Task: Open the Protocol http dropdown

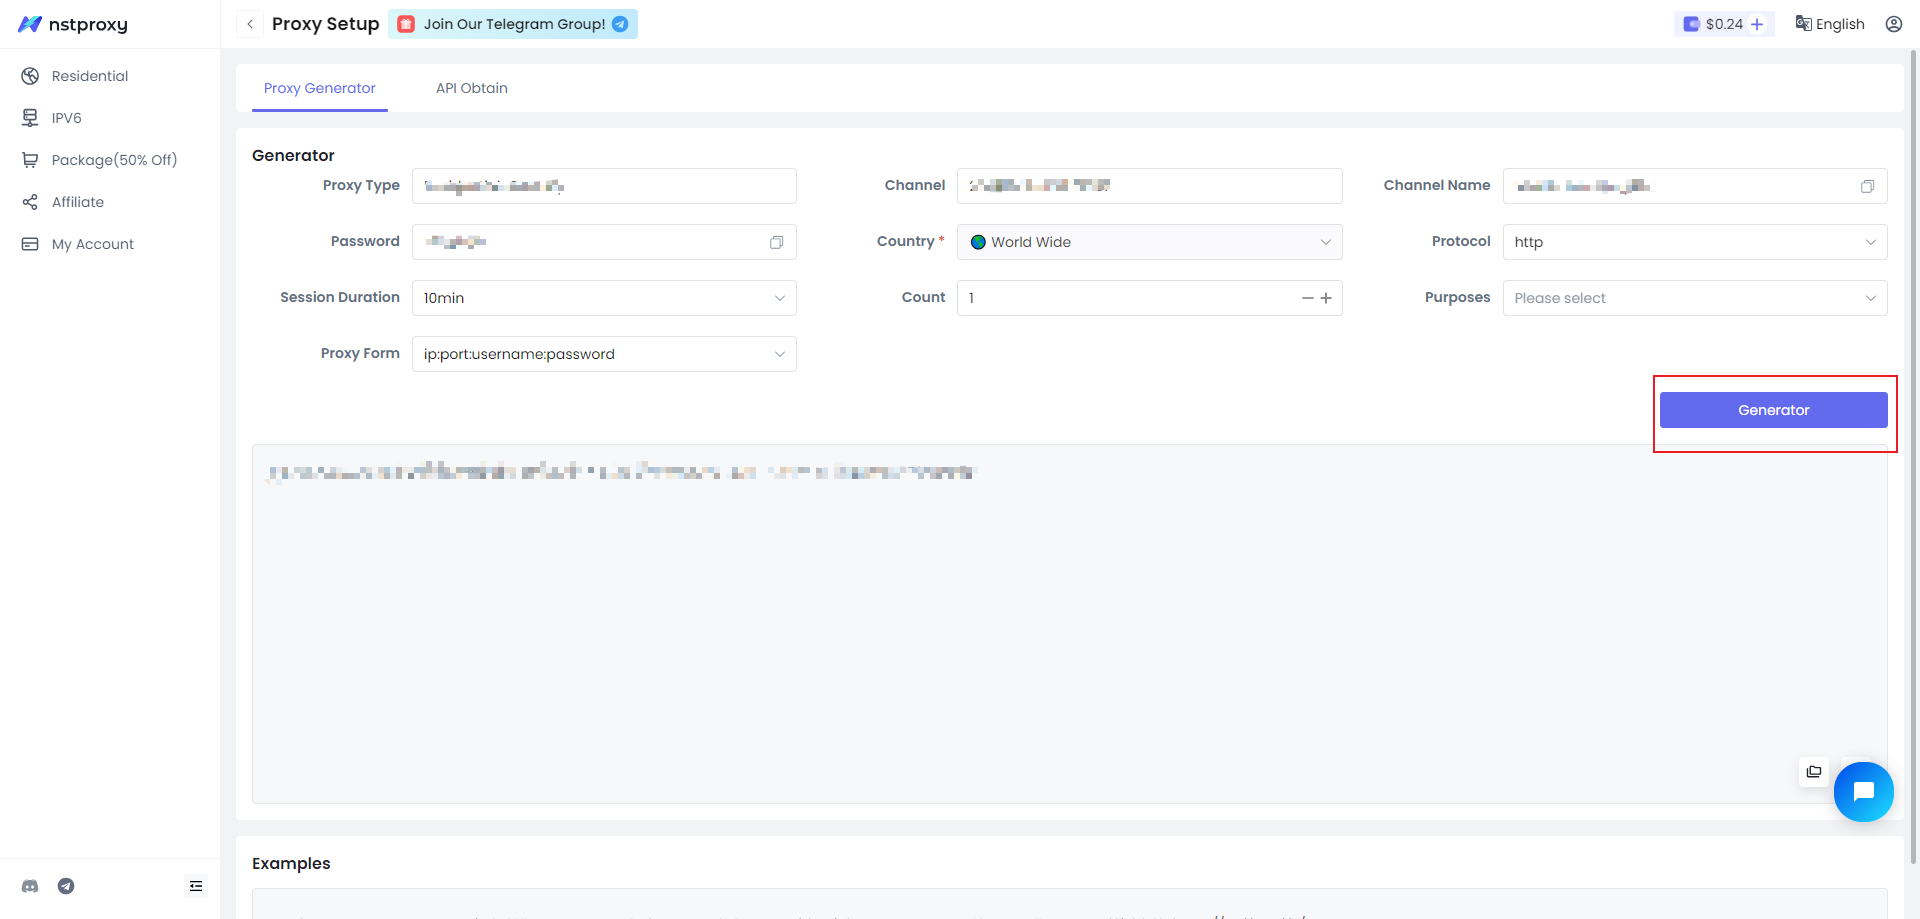Action: [x=1694, y=242]
